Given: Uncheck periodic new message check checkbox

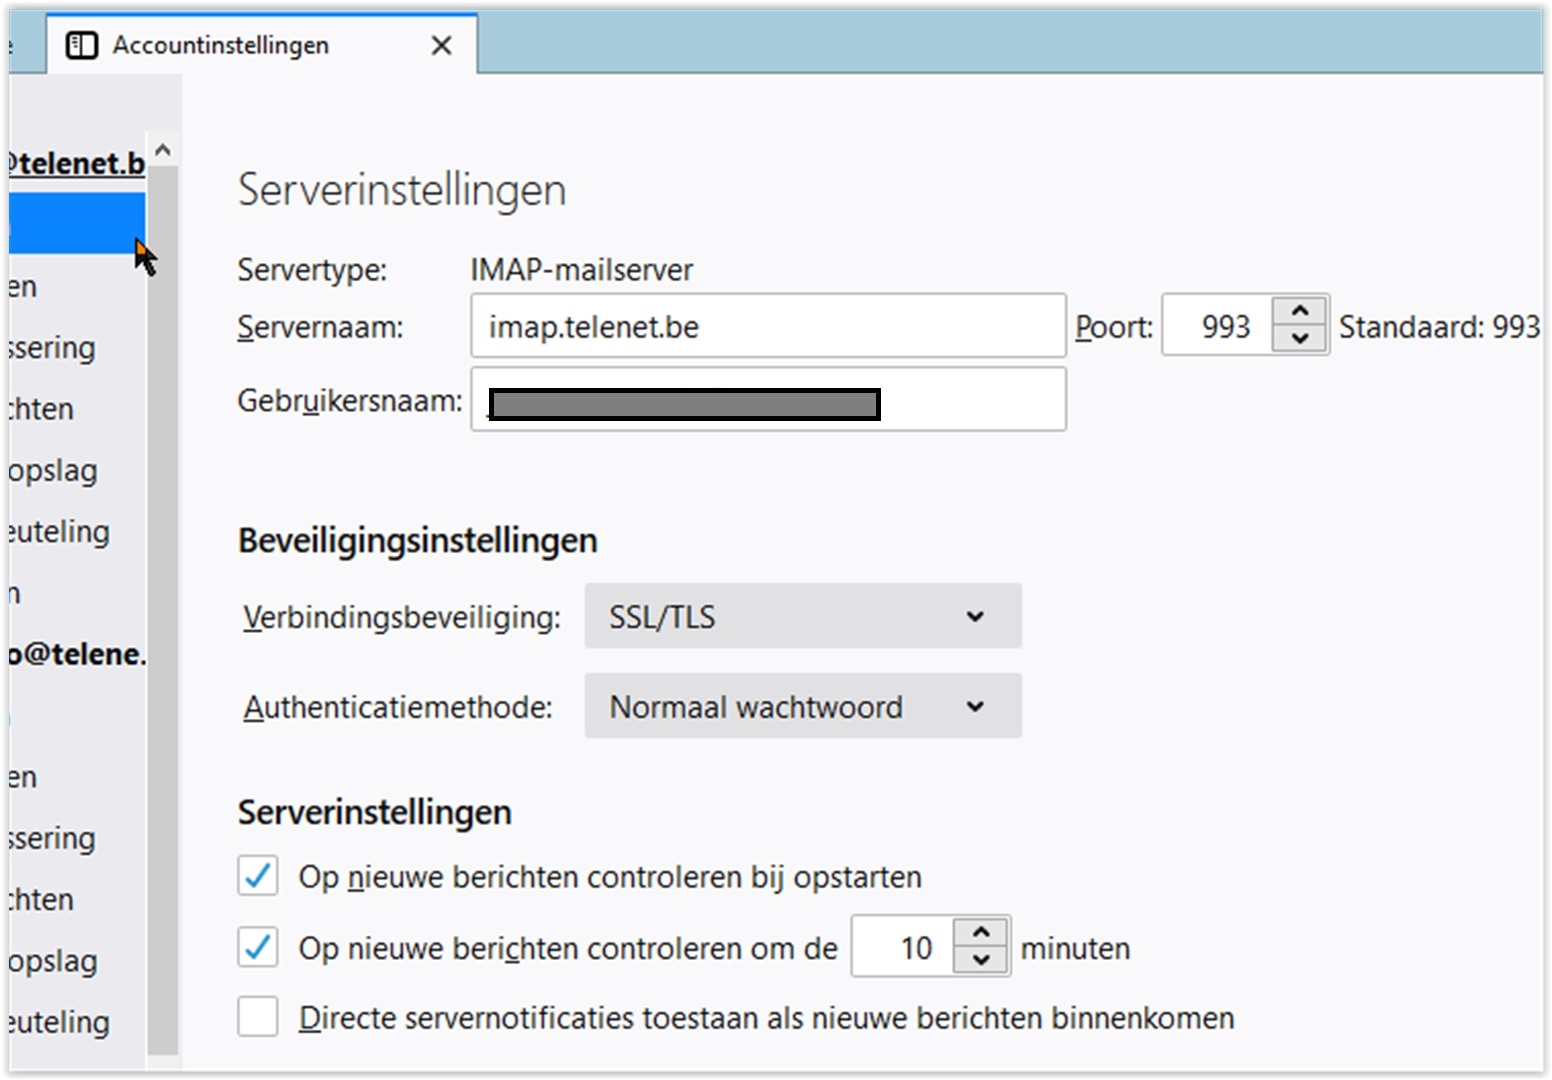Looking at the screenshot, I should point(258,946).
